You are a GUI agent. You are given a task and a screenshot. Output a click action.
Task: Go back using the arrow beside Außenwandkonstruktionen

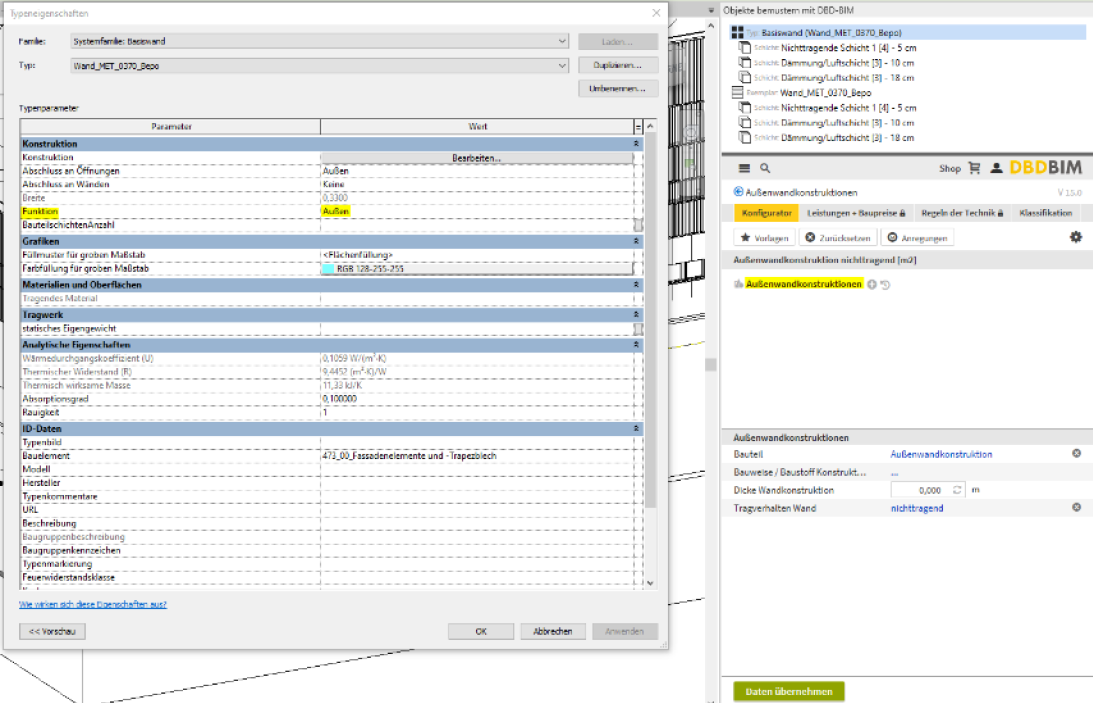(x=739, y=192)
